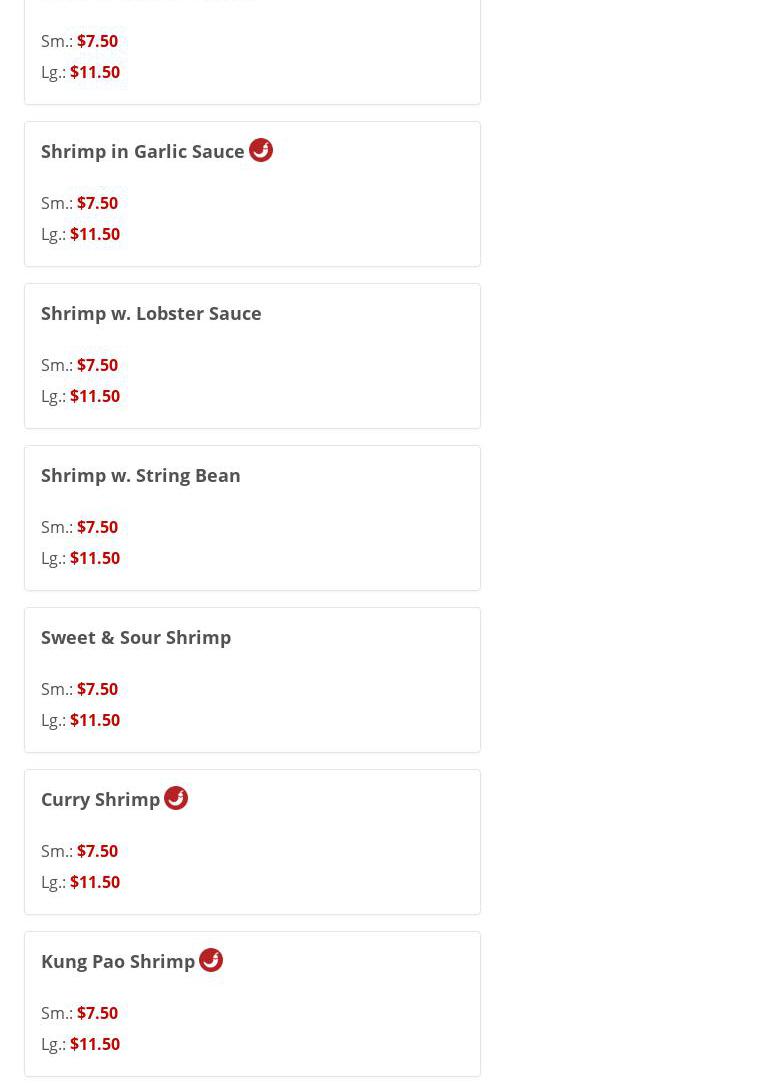Viewport: 770px width, 1085px height.
Task: Pick small $7.50 Shrimp in Garlic Sauce price
Action: coord(97,203)
